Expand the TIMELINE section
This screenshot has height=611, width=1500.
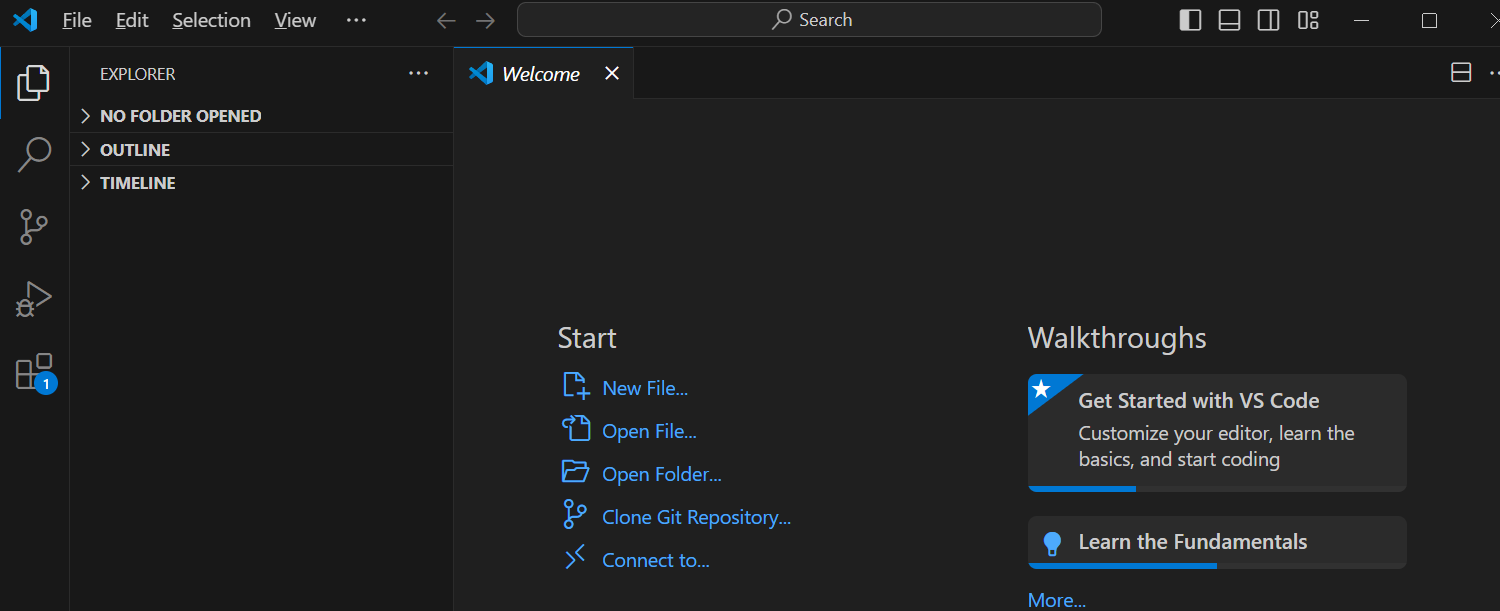tap(262, 183)
